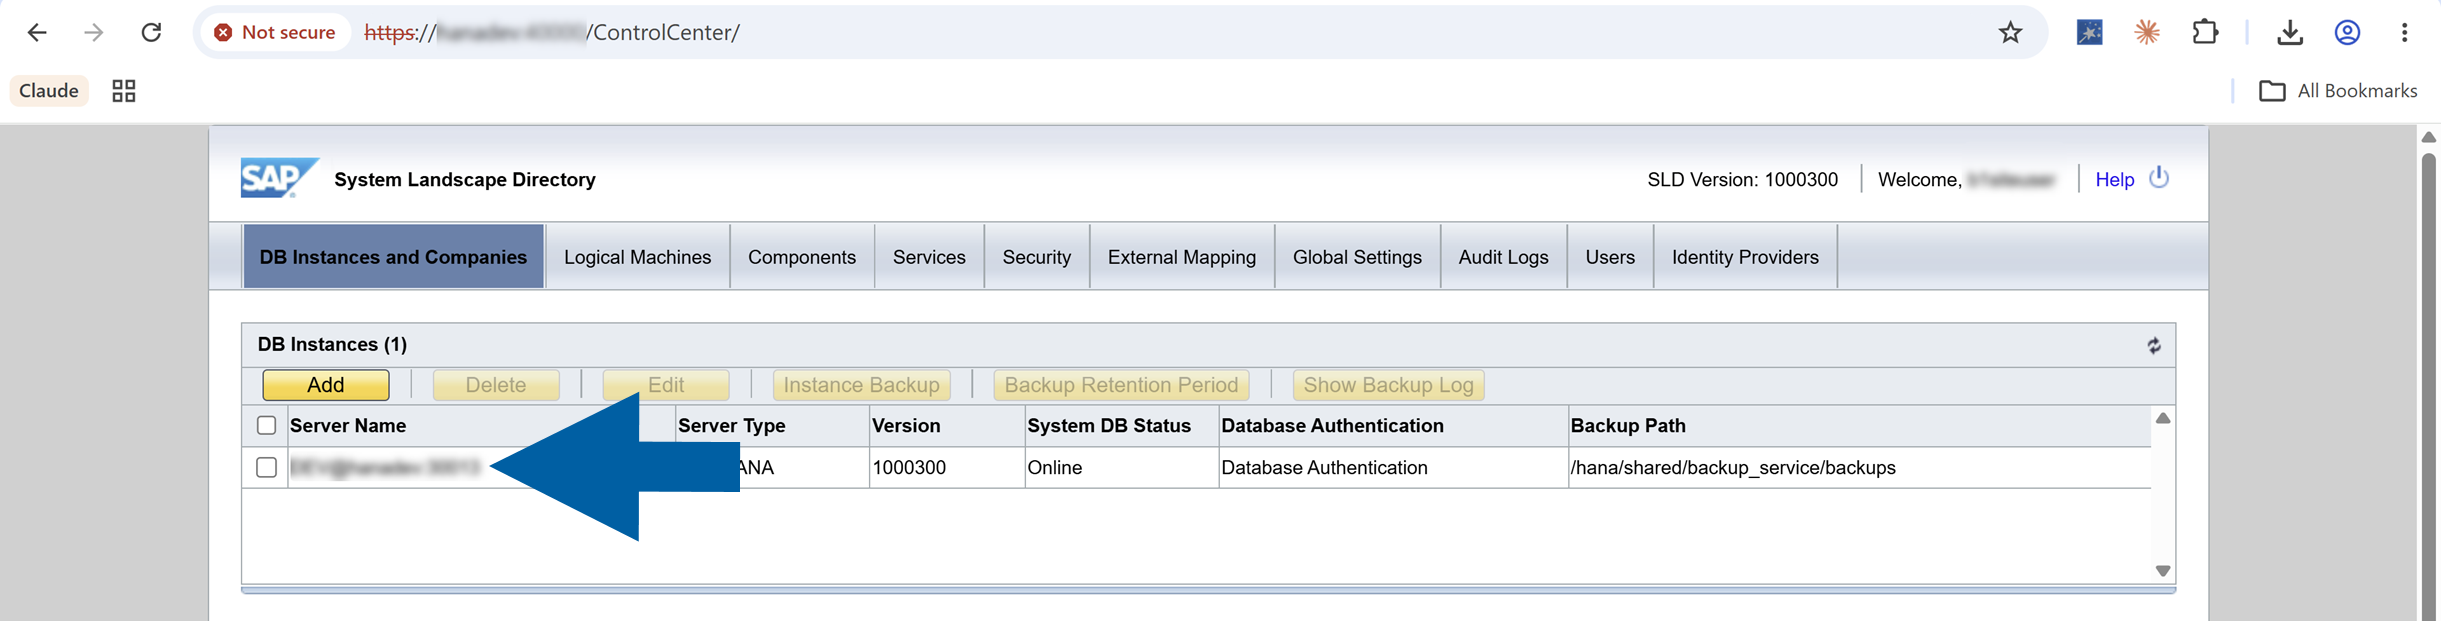Image resolution: width=2441 pixels, height=621 pixels.
Task: Go back to the previous page
Action: [37, 33]
